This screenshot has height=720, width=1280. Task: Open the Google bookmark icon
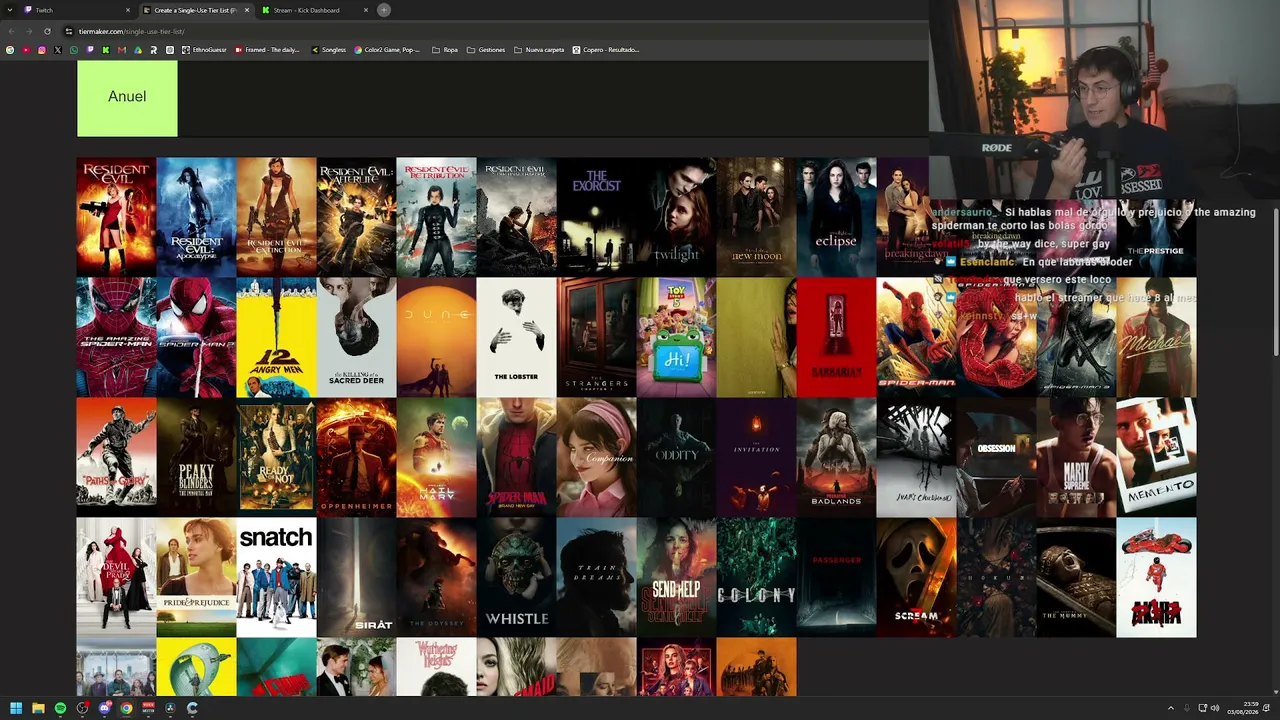(x=10, y=50)
